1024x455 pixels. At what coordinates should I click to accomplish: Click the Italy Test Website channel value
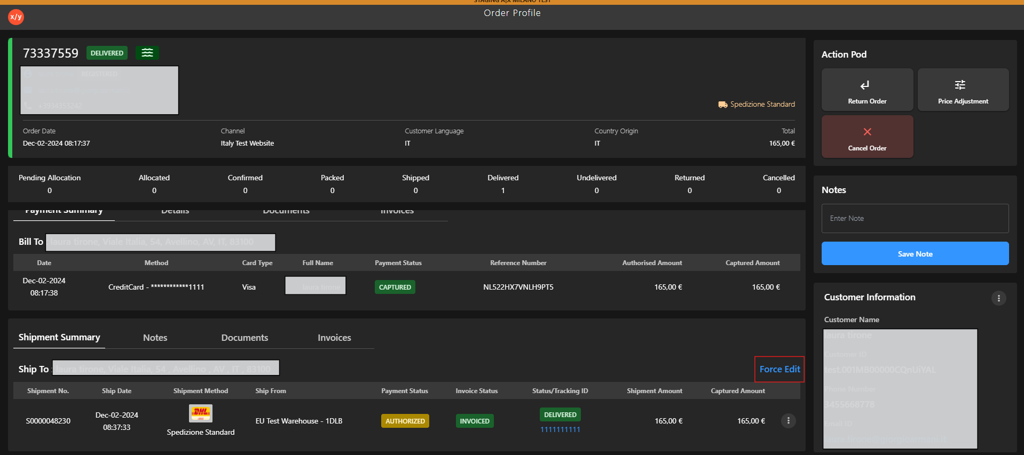[247, 143]
